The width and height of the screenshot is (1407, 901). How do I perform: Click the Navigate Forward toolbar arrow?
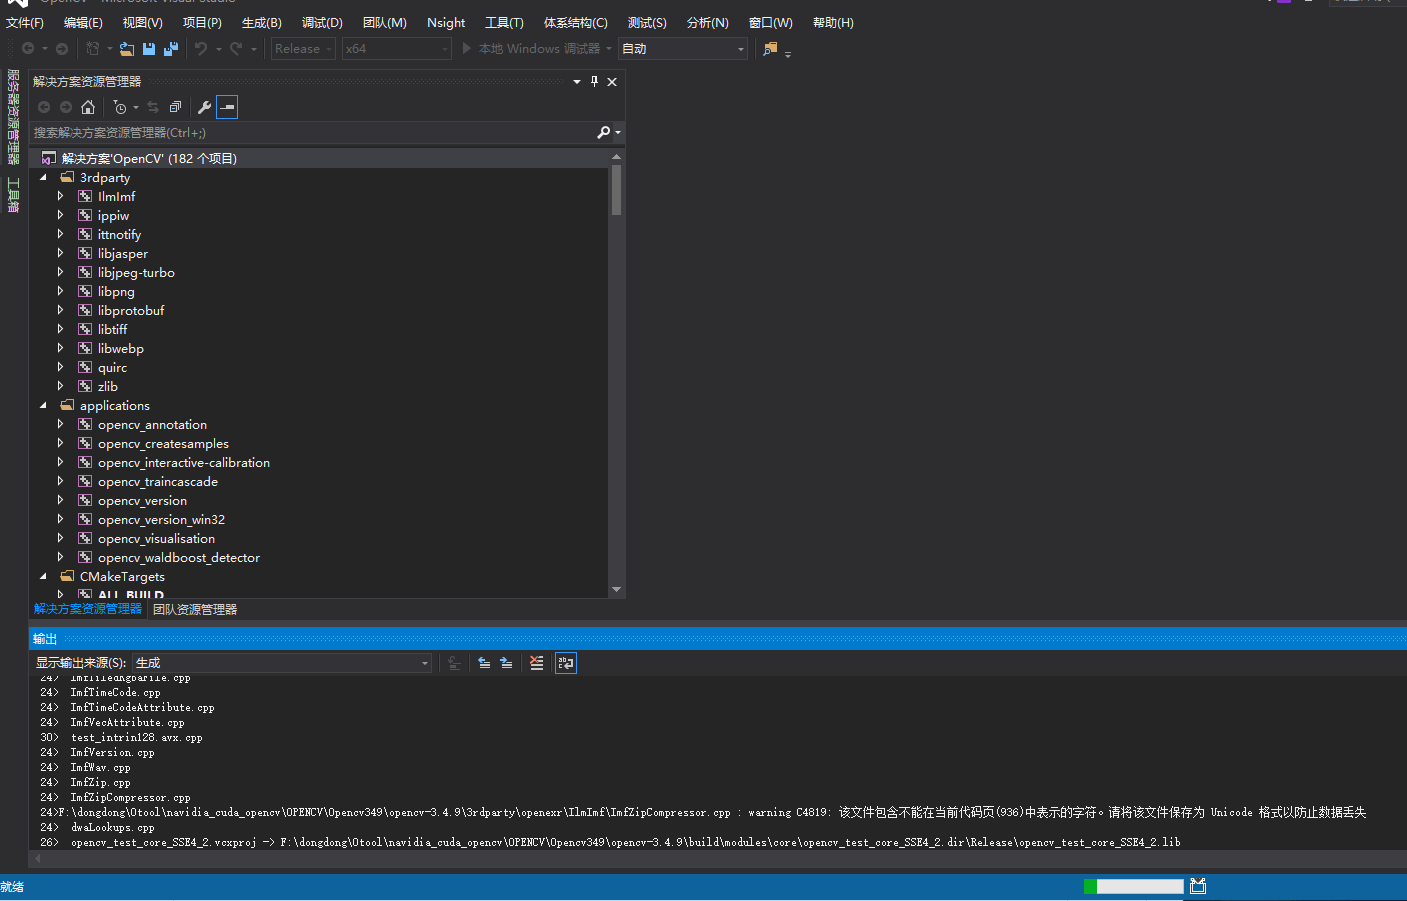point(62,48)
